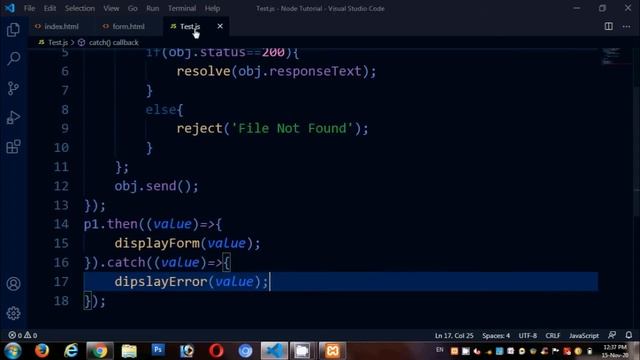
Task: Open the Windows Start button
Action: point(12,351)
